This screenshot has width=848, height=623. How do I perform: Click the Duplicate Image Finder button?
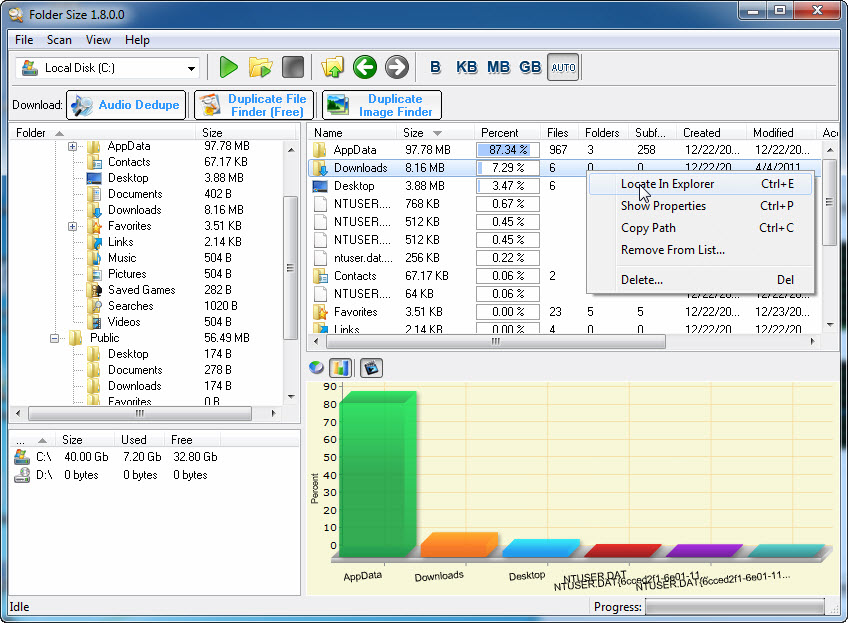(x=382, y=105)
